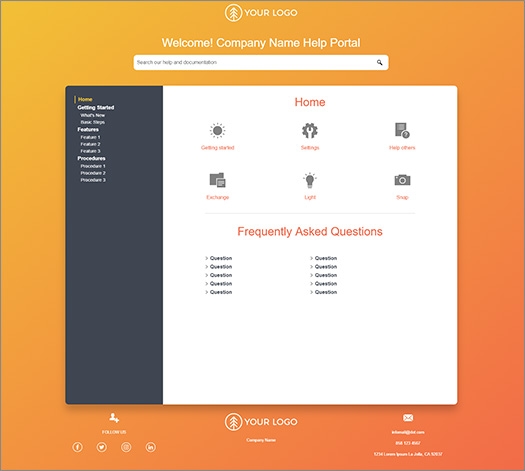Click the Company Name text under footer logo
Screen dimensions: 525x471
261,440
